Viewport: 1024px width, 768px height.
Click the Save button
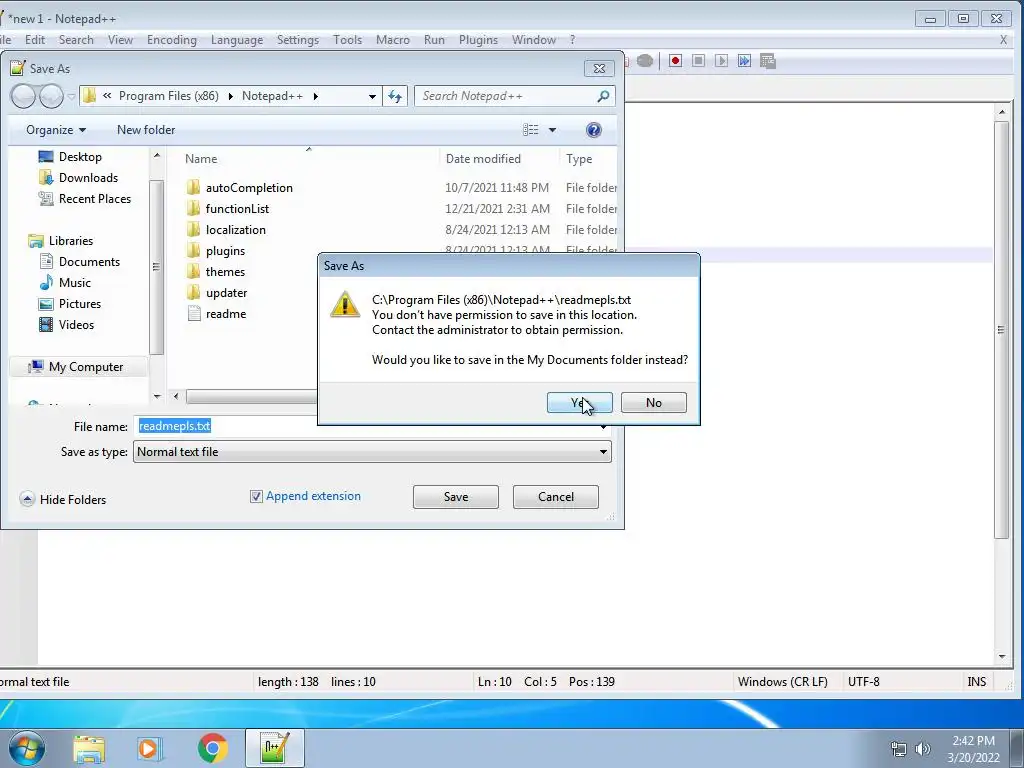pos(456,497)
